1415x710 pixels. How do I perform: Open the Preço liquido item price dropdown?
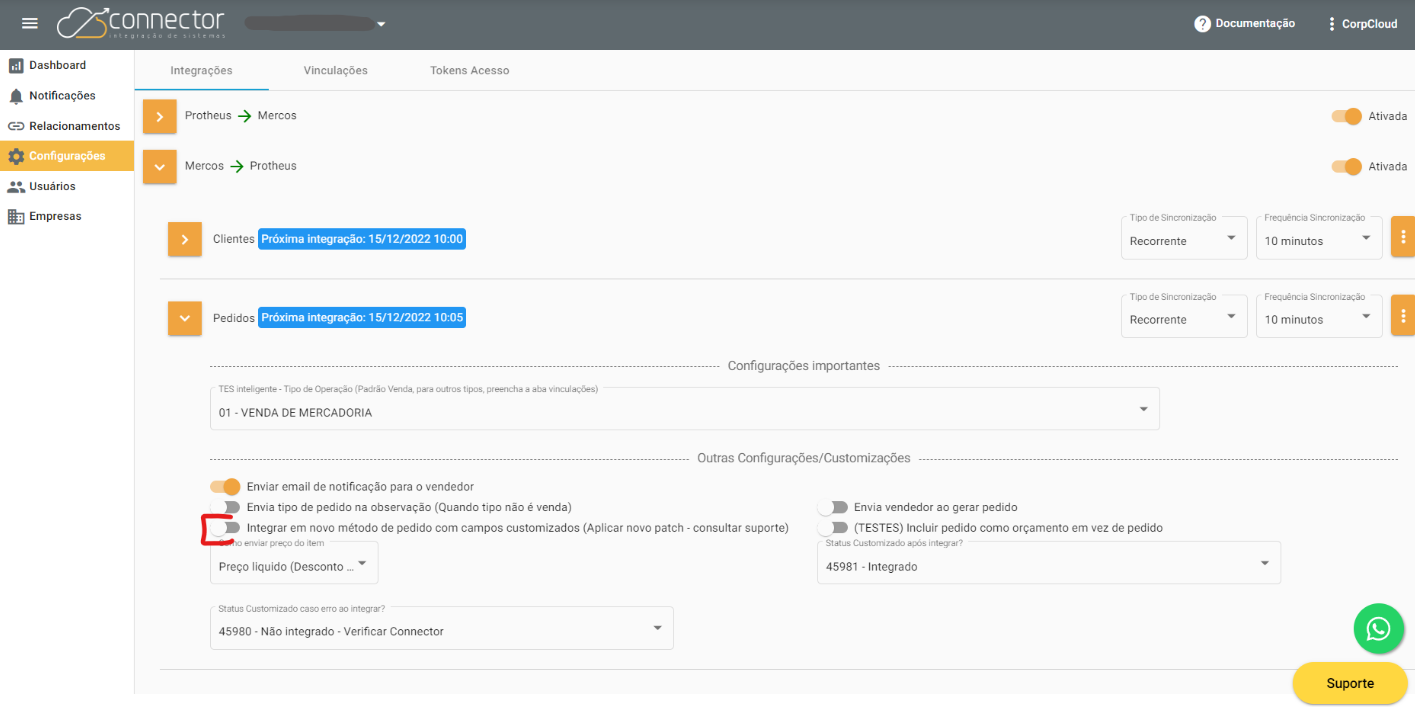tap(294, 562)
